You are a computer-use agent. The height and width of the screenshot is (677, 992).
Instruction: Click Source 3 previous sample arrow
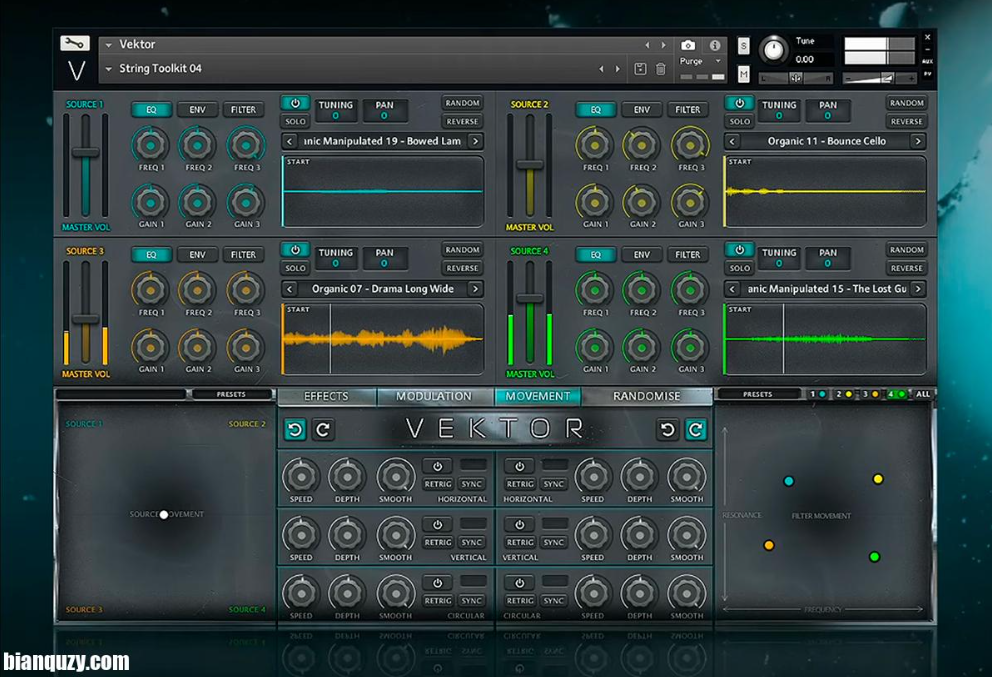tap(290, 289)
